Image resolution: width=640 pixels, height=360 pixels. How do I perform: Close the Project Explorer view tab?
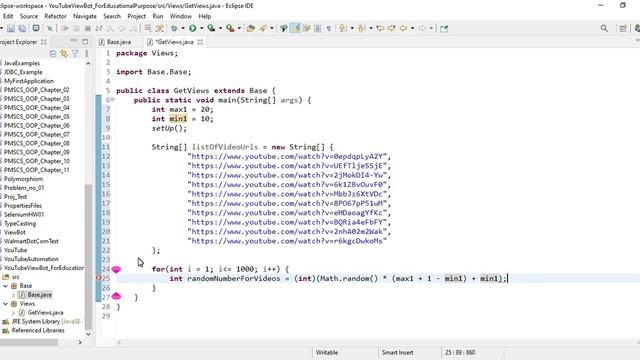point(44,42)
